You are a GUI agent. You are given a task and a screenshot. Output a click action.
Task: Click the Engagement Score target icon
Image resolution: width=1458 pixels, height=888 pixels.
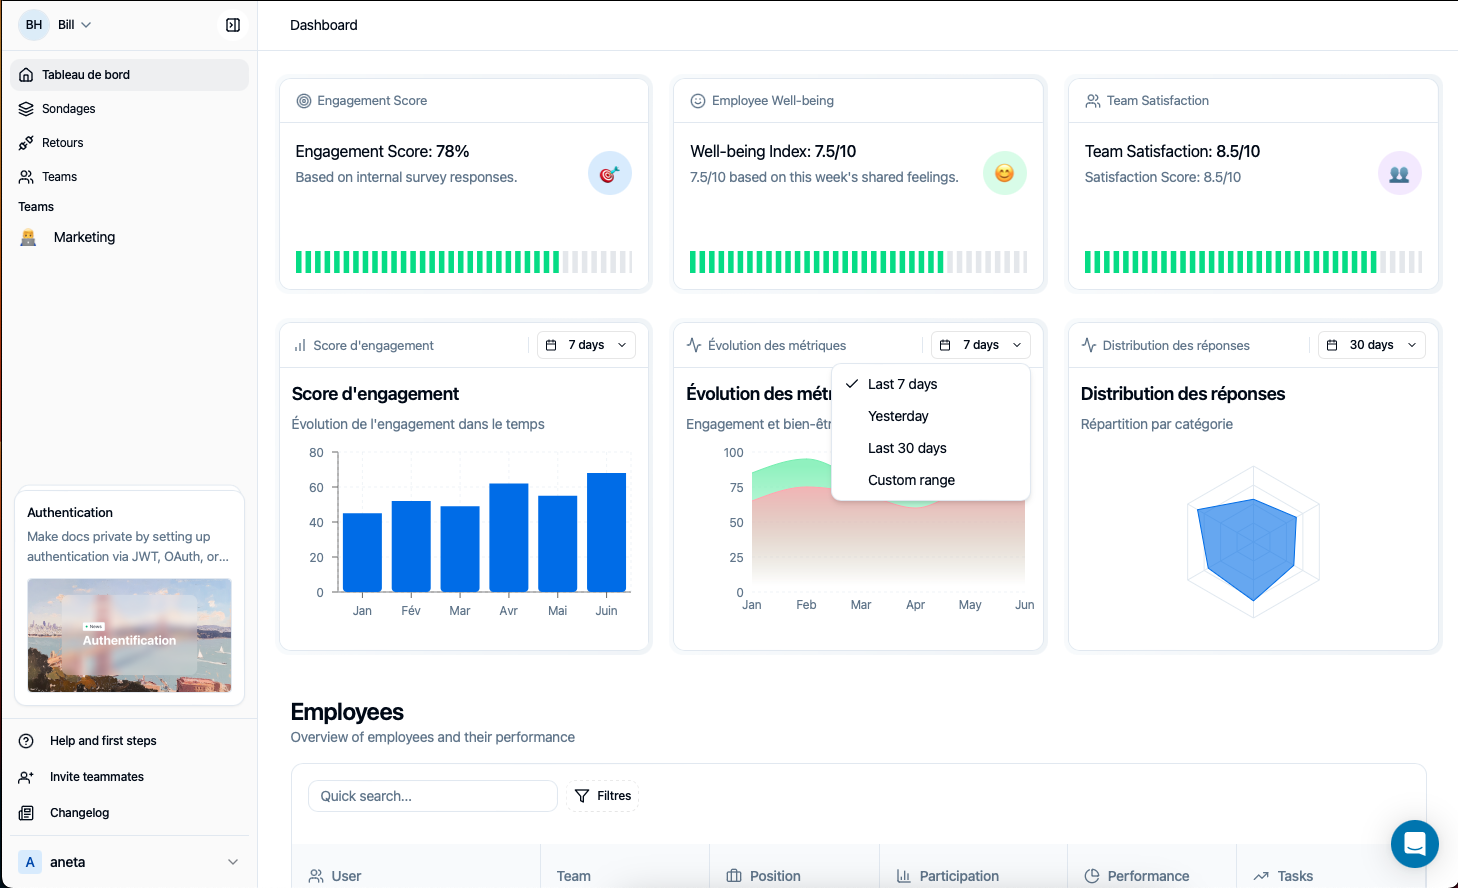[609, 172]
